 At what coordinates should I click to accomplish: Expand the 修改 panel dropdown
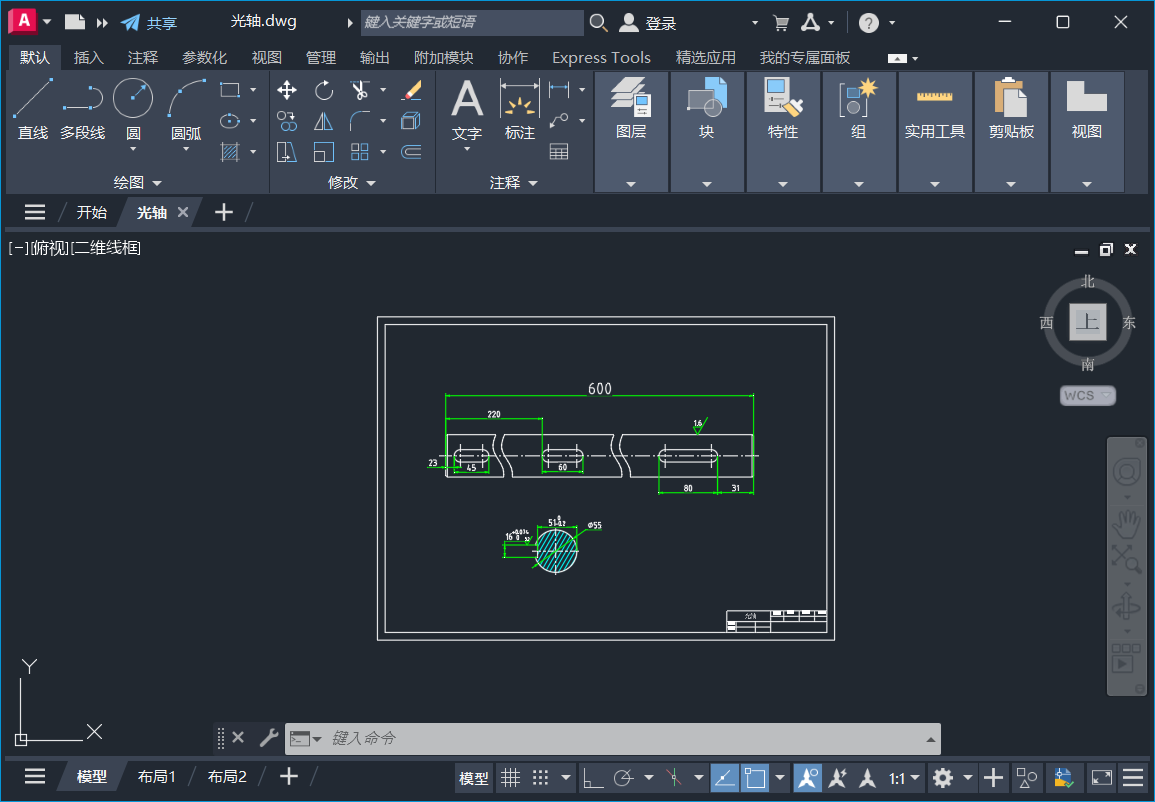tap(370, 182)
